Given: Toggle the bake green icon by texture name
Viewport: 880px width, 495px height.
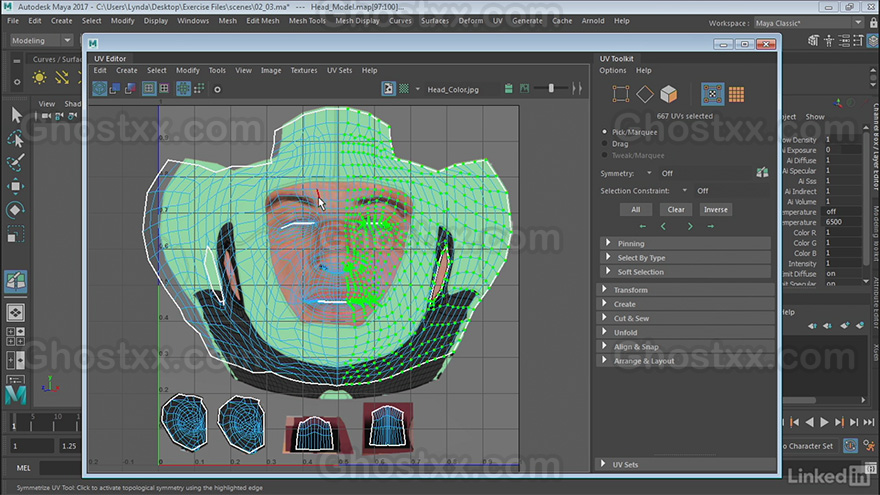Looking at the screenshot, I should click(x=508, y=89).
